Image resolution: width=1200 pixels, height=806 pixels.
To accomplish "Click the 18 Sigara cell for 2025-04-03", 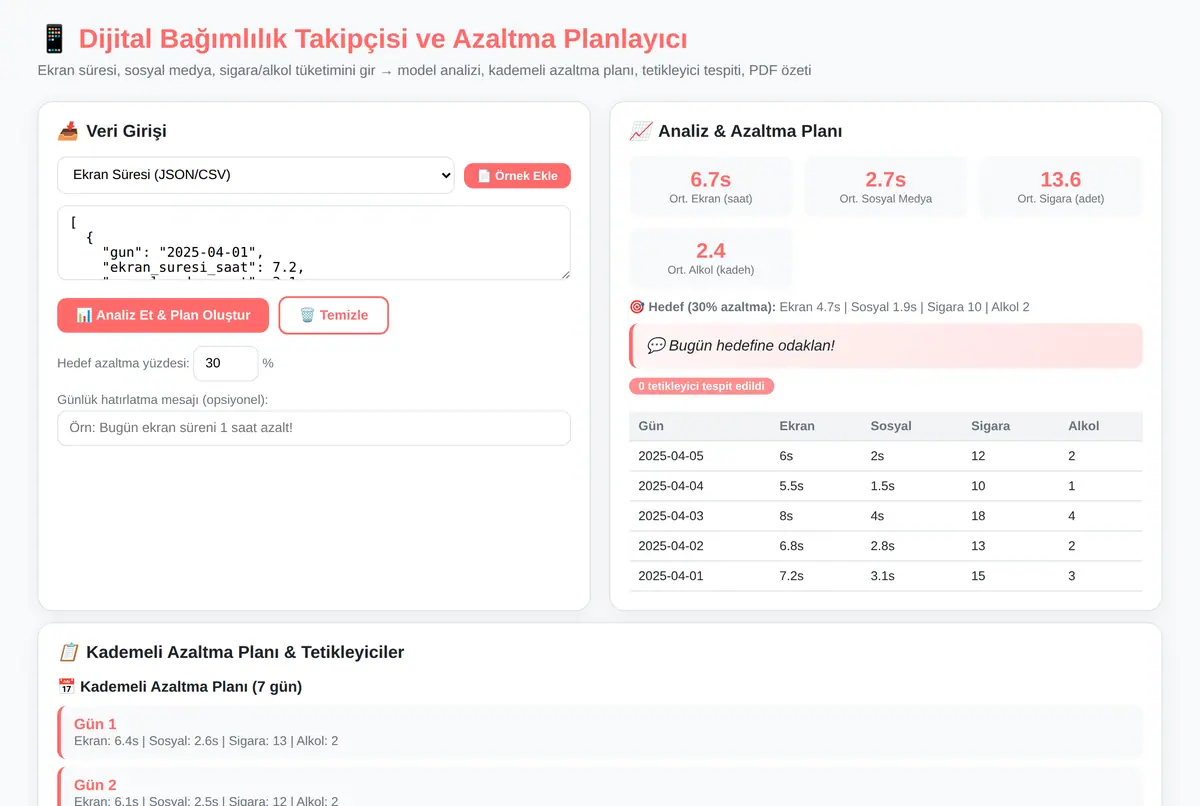I will pyautogui.click(x=978, y=516).
